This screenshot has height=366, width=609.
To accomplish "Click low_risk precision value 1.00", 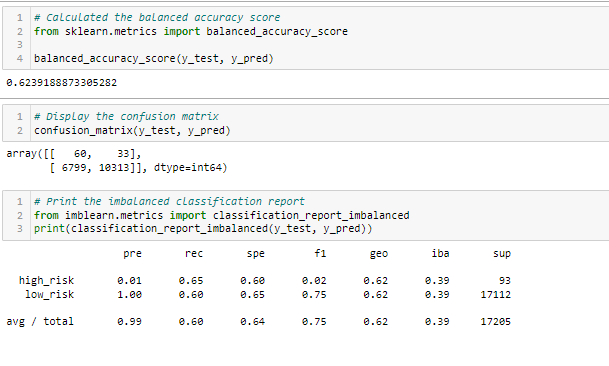I will point(129,295).
